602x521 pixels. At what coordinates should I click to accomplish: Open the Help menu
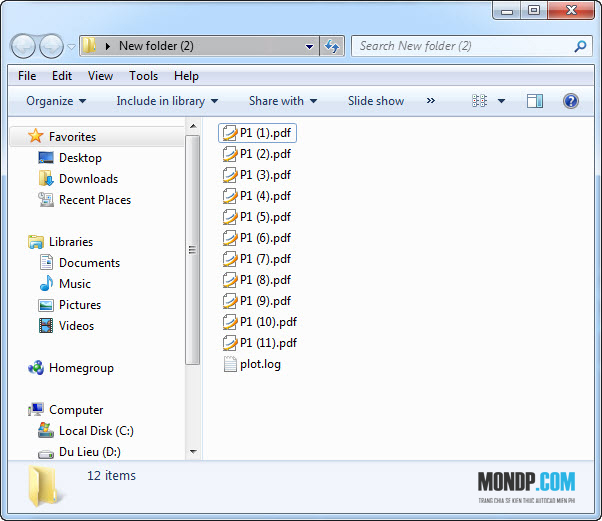(186, 76)
